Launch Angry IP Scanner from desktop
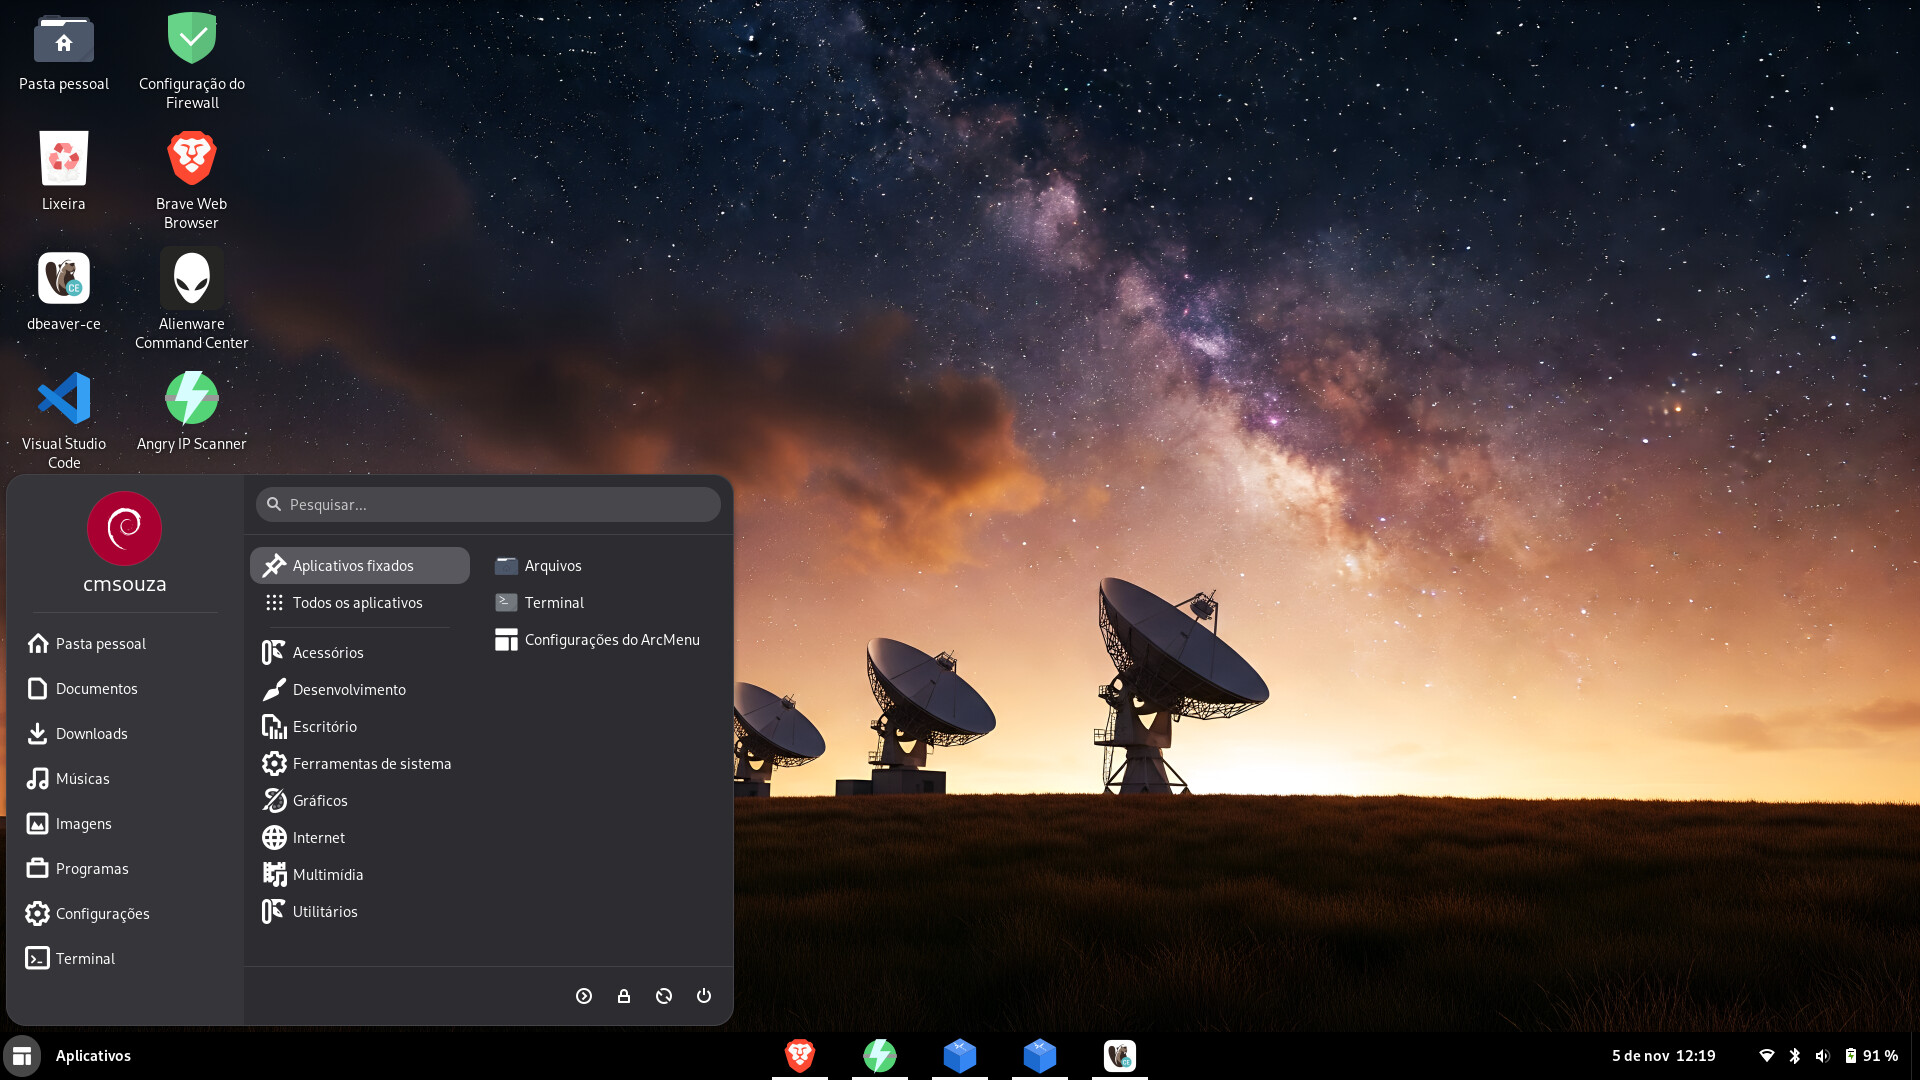1920x1080 pixels. tap(191, 399)
